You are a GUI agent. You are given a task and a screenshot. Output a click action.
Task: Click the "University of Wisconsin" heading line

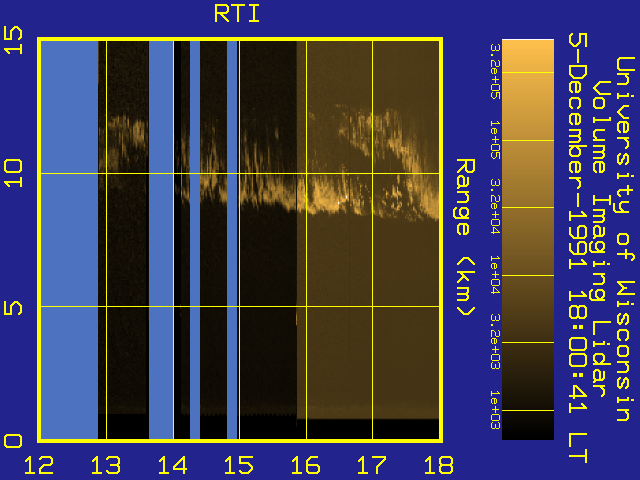pyautogui.click(x=624, y=239)
